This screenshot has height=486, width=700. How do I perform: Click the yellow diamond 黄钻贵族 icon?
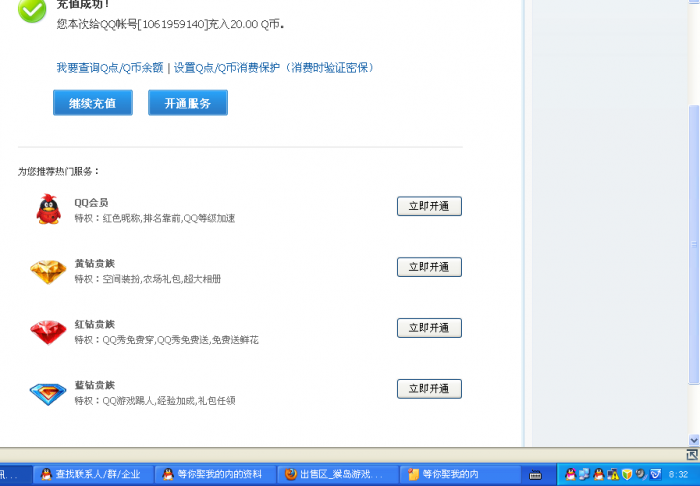point(48,271)
